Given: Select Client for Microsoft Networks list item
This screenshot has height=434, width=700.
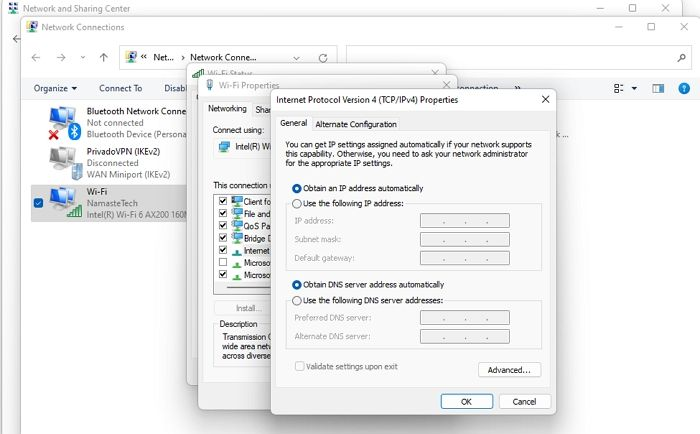Looking at the screenshot, I should [x=251, y=201].
